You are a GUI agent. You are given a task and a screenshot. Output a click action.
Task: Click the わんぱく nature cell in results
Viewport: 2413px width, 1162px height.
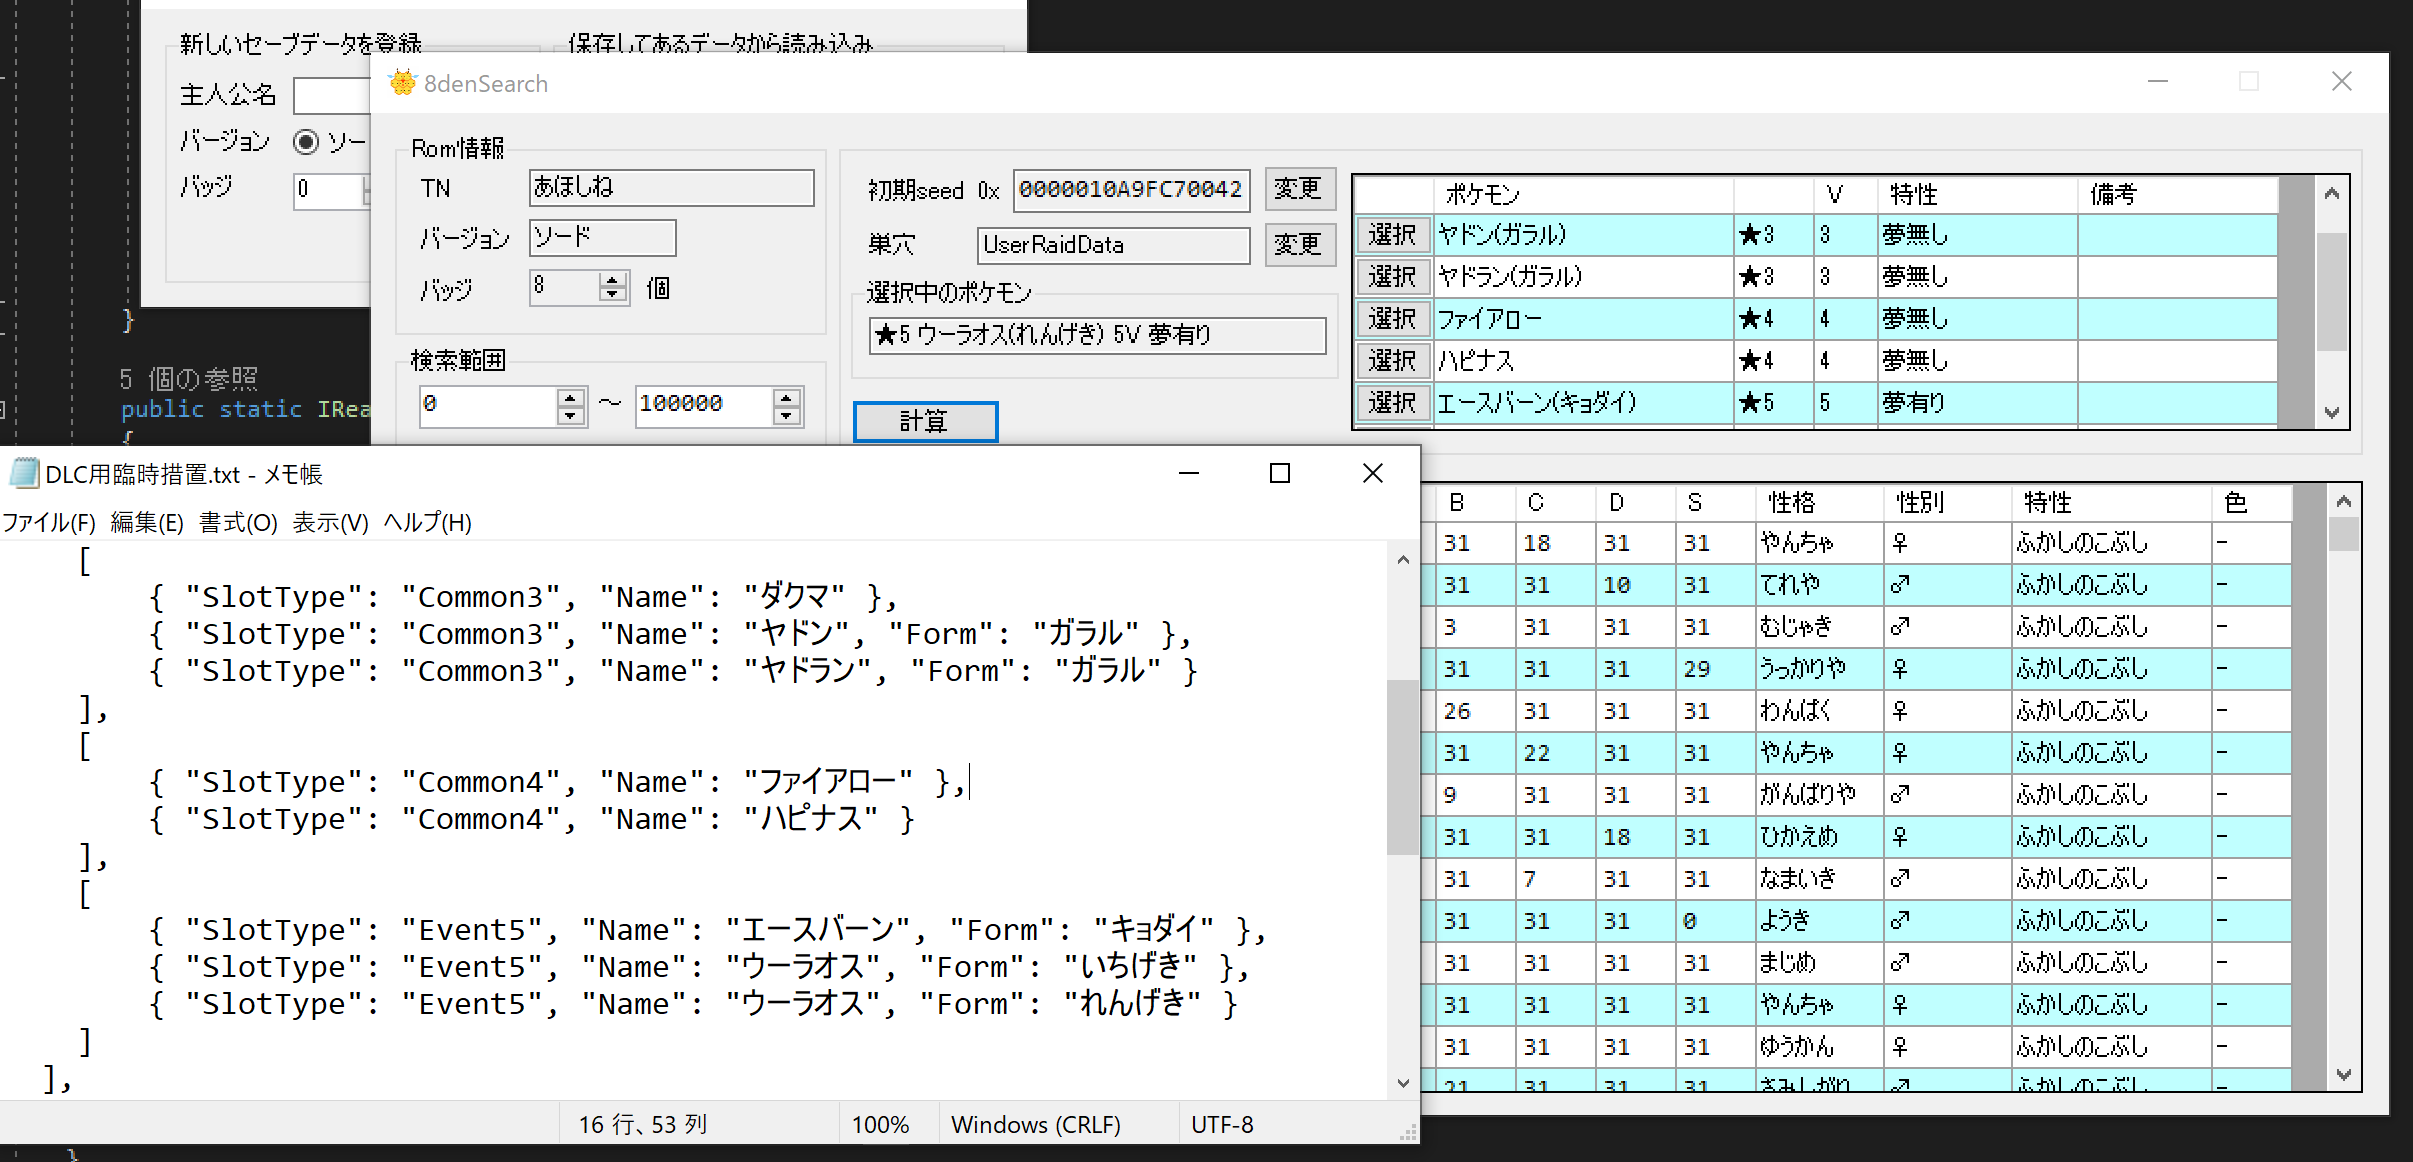tap(1819, 711)
